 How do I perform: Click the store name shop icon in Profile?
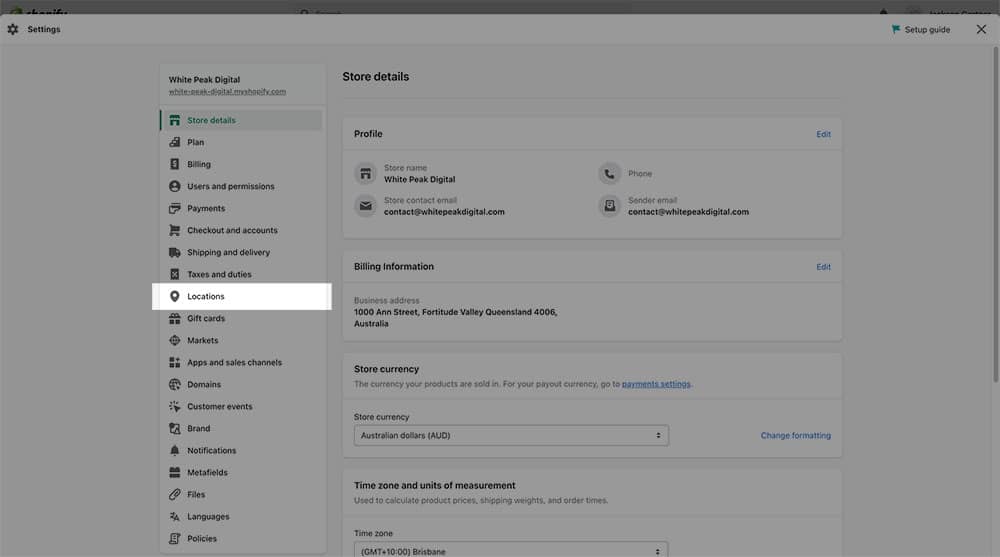pos(365,174)
